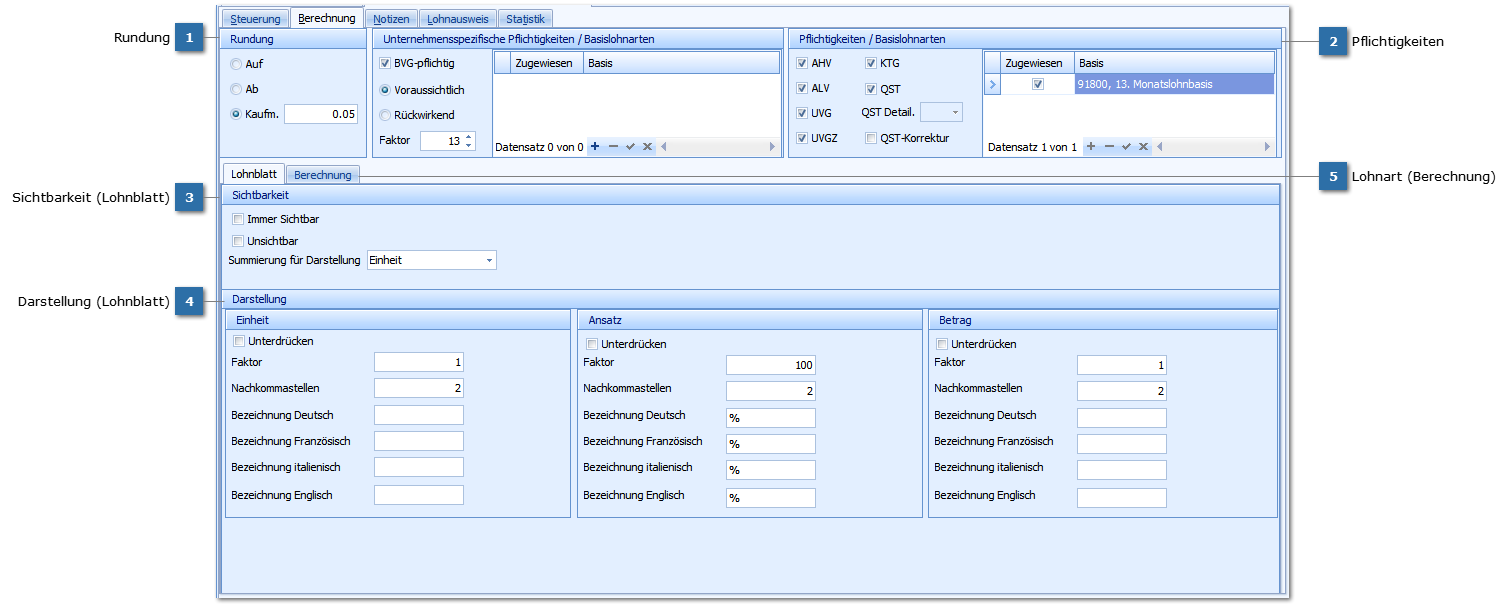Click the Zugewiesen column header in the Pflichtigkeiten grid
Screen dimensions: 1512x607
1038,63
